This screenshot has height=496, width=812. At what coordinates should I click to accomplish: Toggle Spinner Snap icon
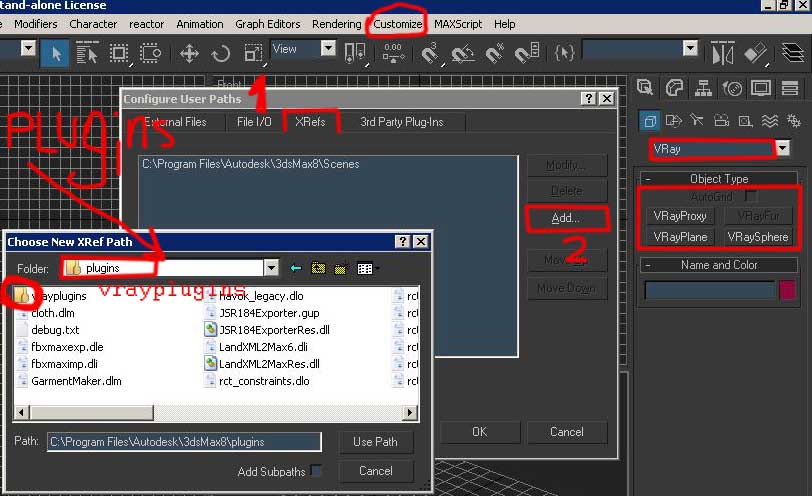pyautogui.click(x=527, y=53)
